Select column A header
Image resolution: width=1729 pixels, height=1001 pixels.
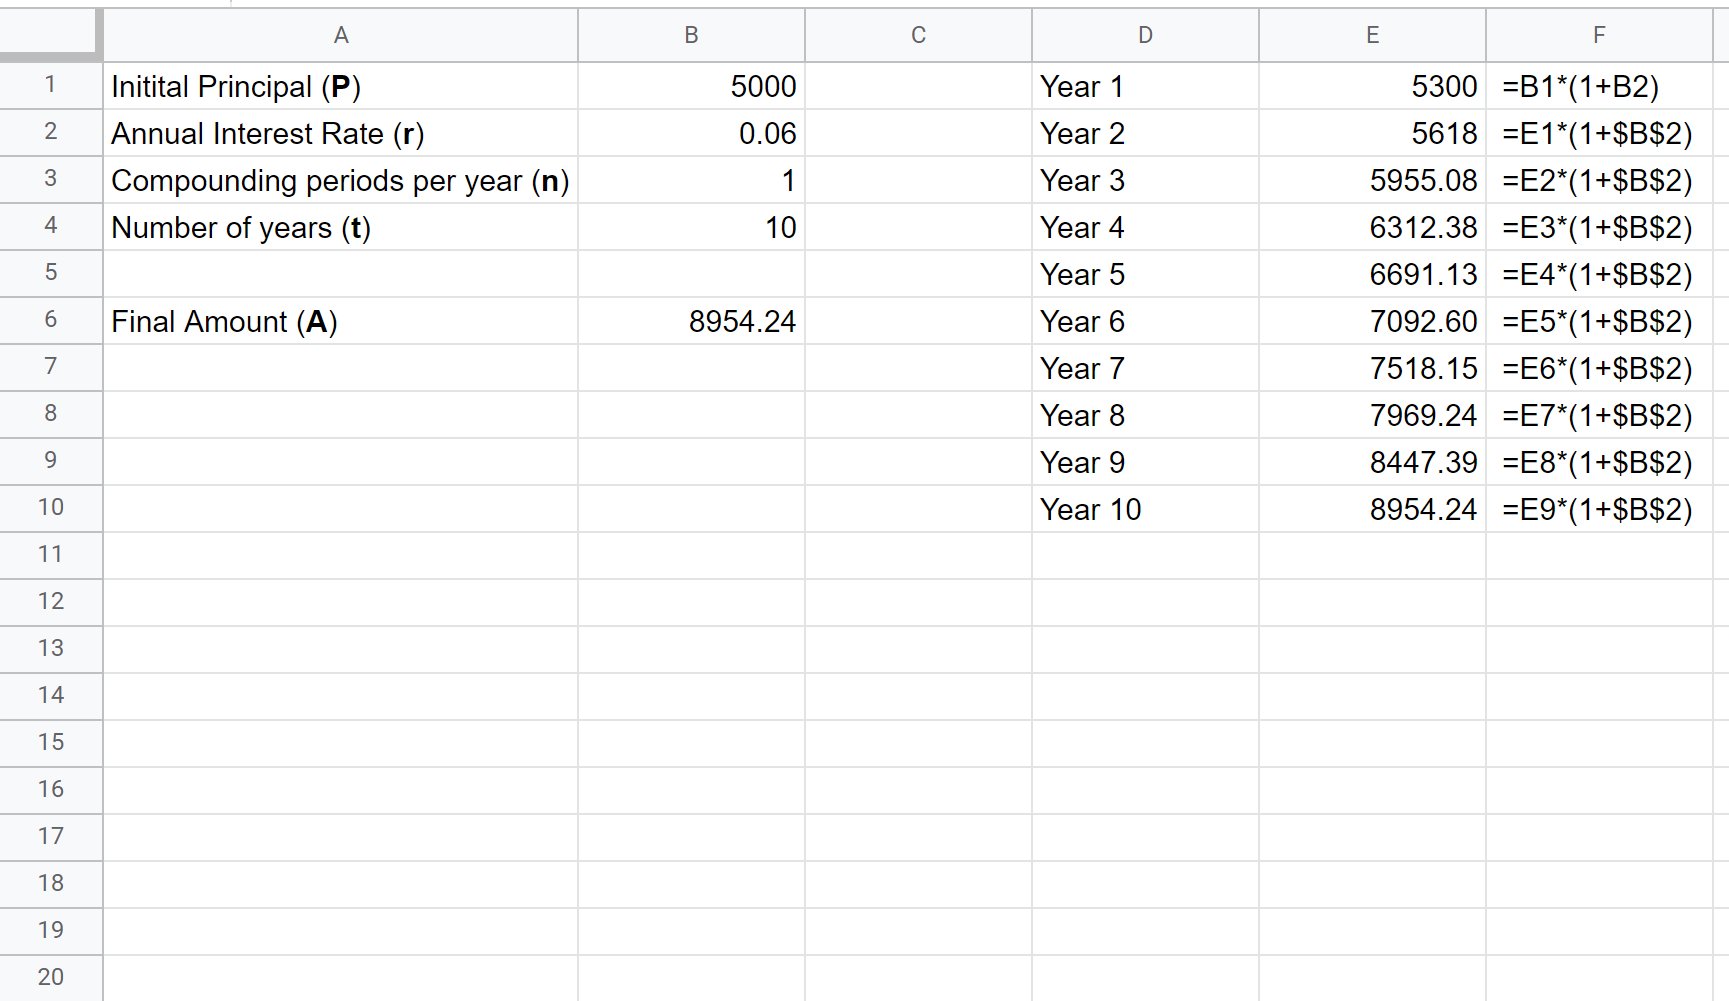coord(340,36)
